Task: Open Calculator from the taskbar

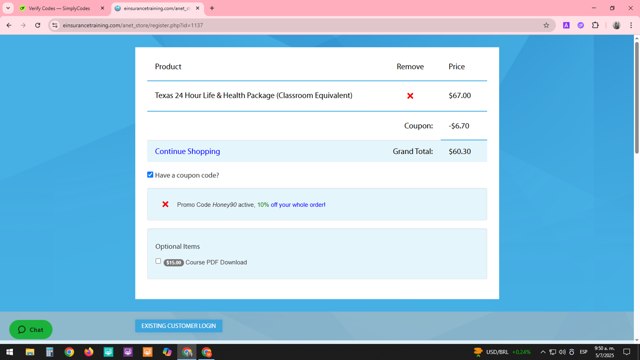Action: click(49, 352)
